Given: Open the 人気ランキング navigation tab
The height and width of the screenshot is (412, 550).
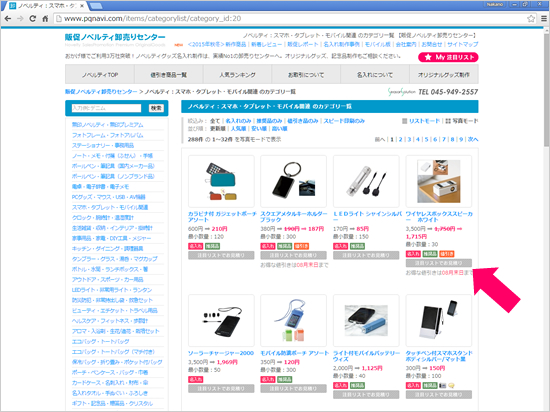Looking at the screenshot, I should pos(237,75).
